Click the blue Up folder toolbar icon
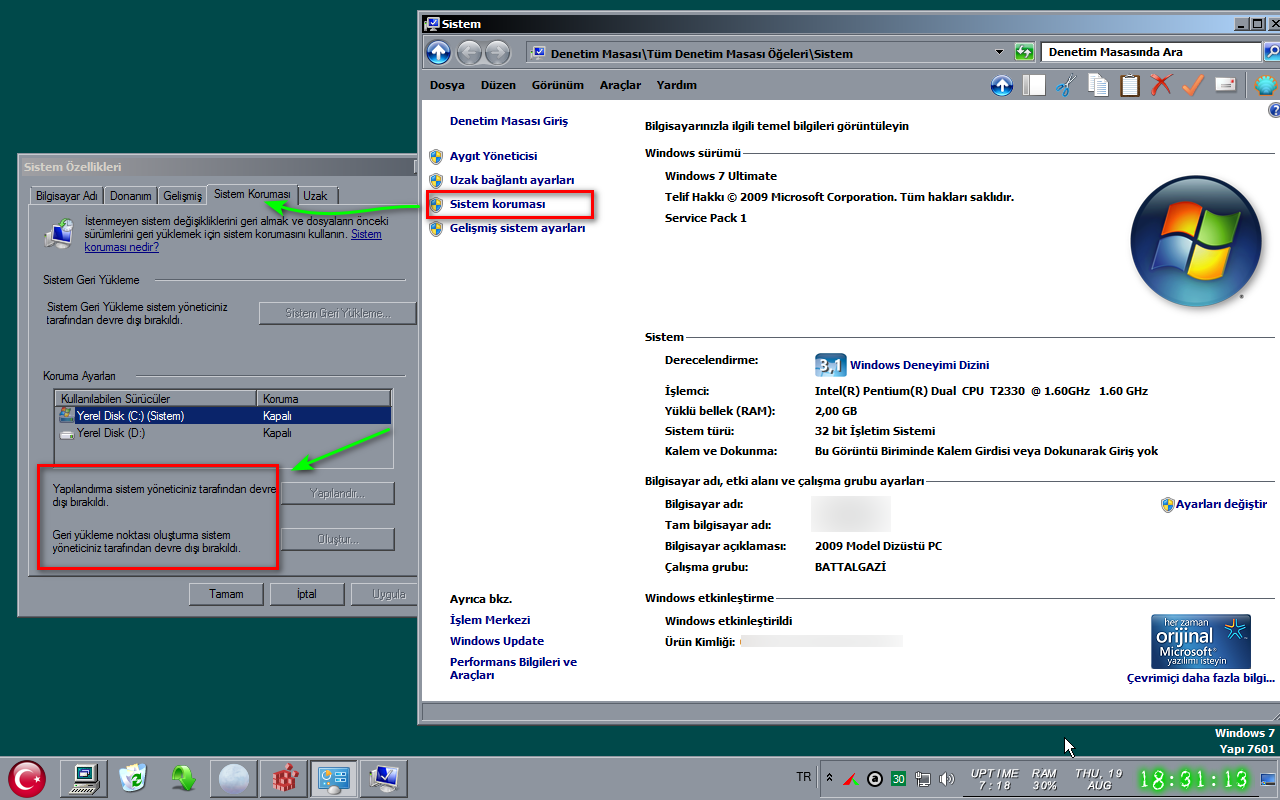The image size is (1280, 800). click(x=1002, y=85)
